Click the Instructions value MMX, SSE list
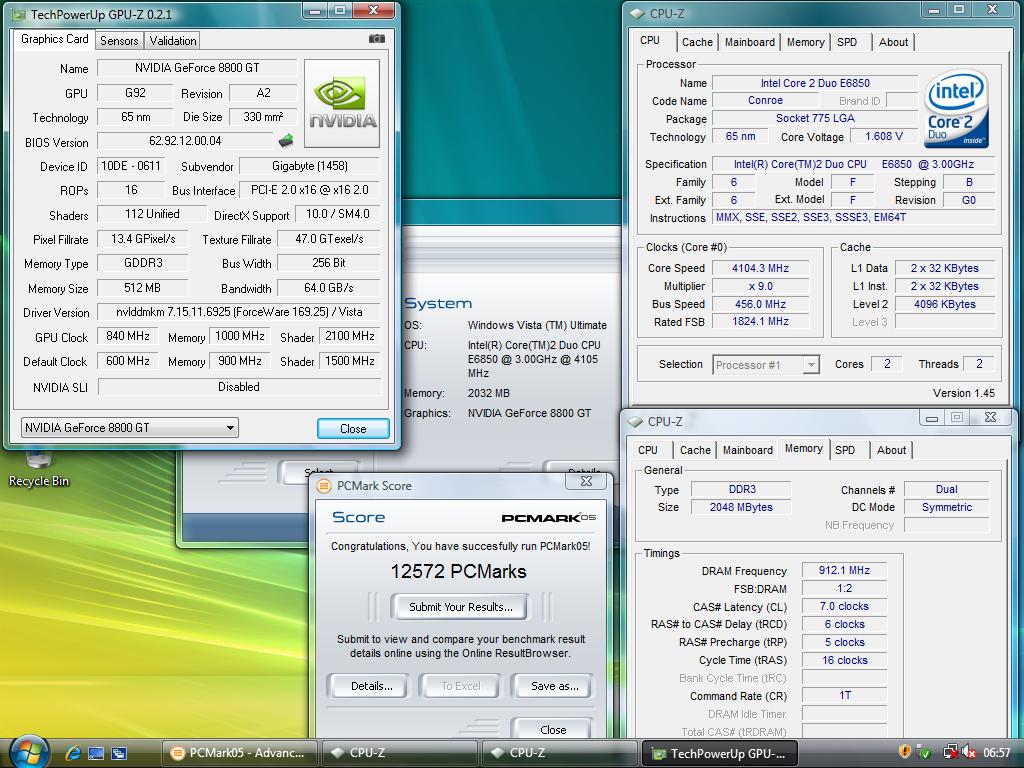Image resolution: width=1024 pixels, height=768 pixels. pyautogui.click(x=853, y=217)
